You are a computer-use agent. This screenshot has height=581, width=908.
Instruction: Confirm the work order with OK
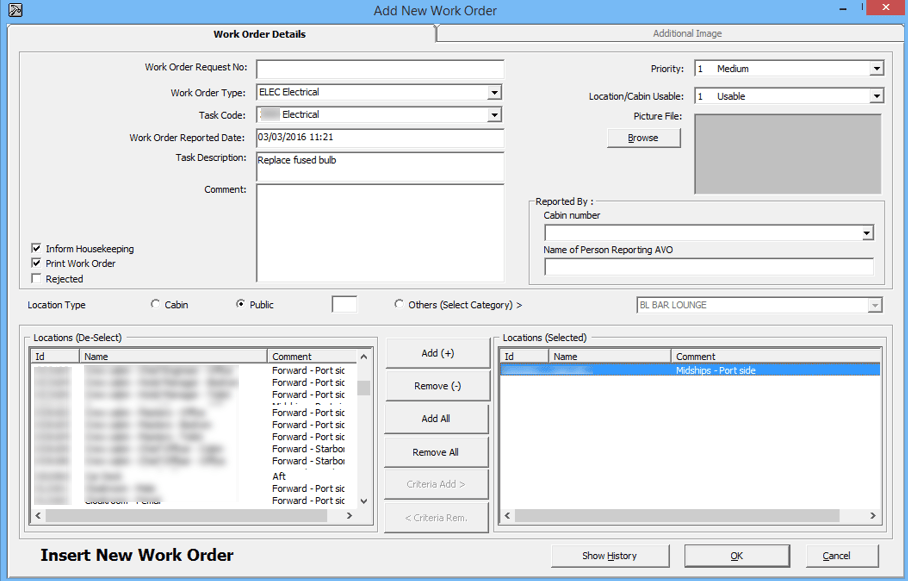[736, 555]
